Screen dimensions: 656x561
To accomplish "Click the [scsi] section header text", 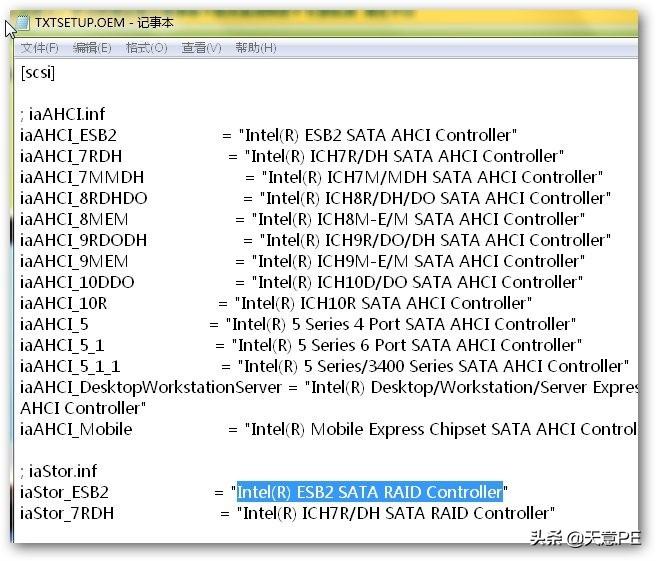I will (x=38, y=73).
